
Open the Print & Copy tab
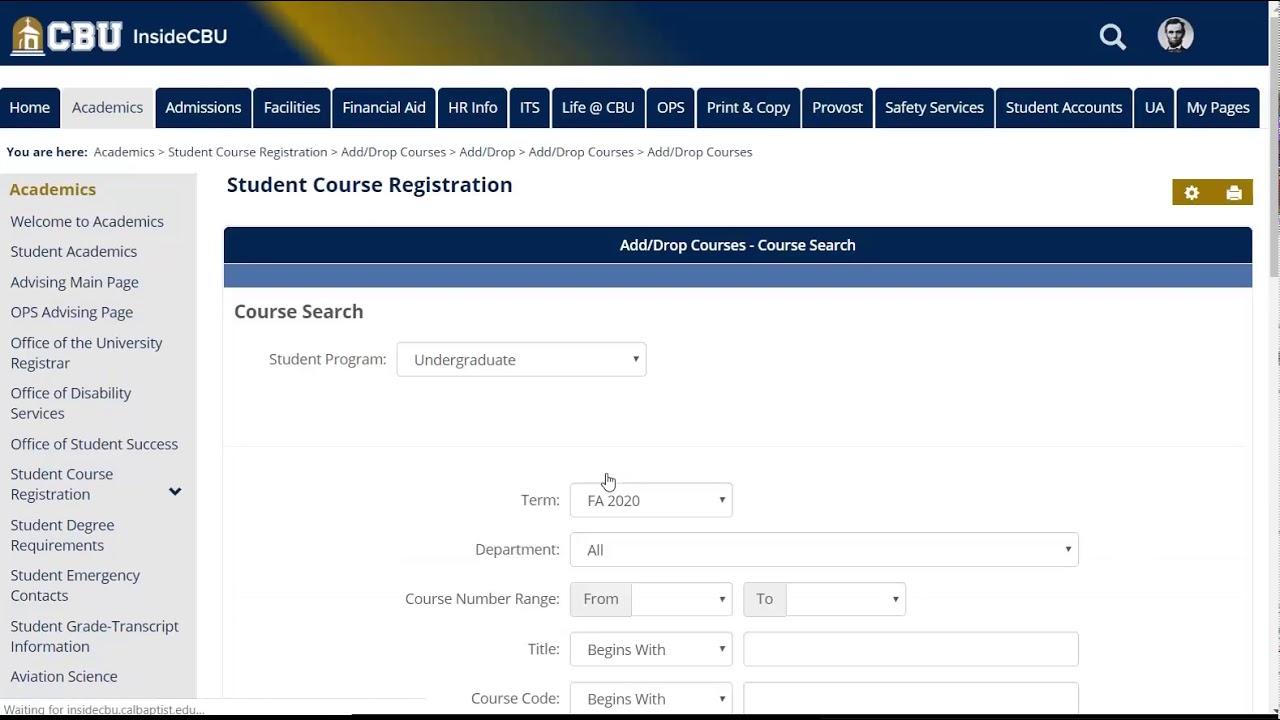(x=748, y=108)
